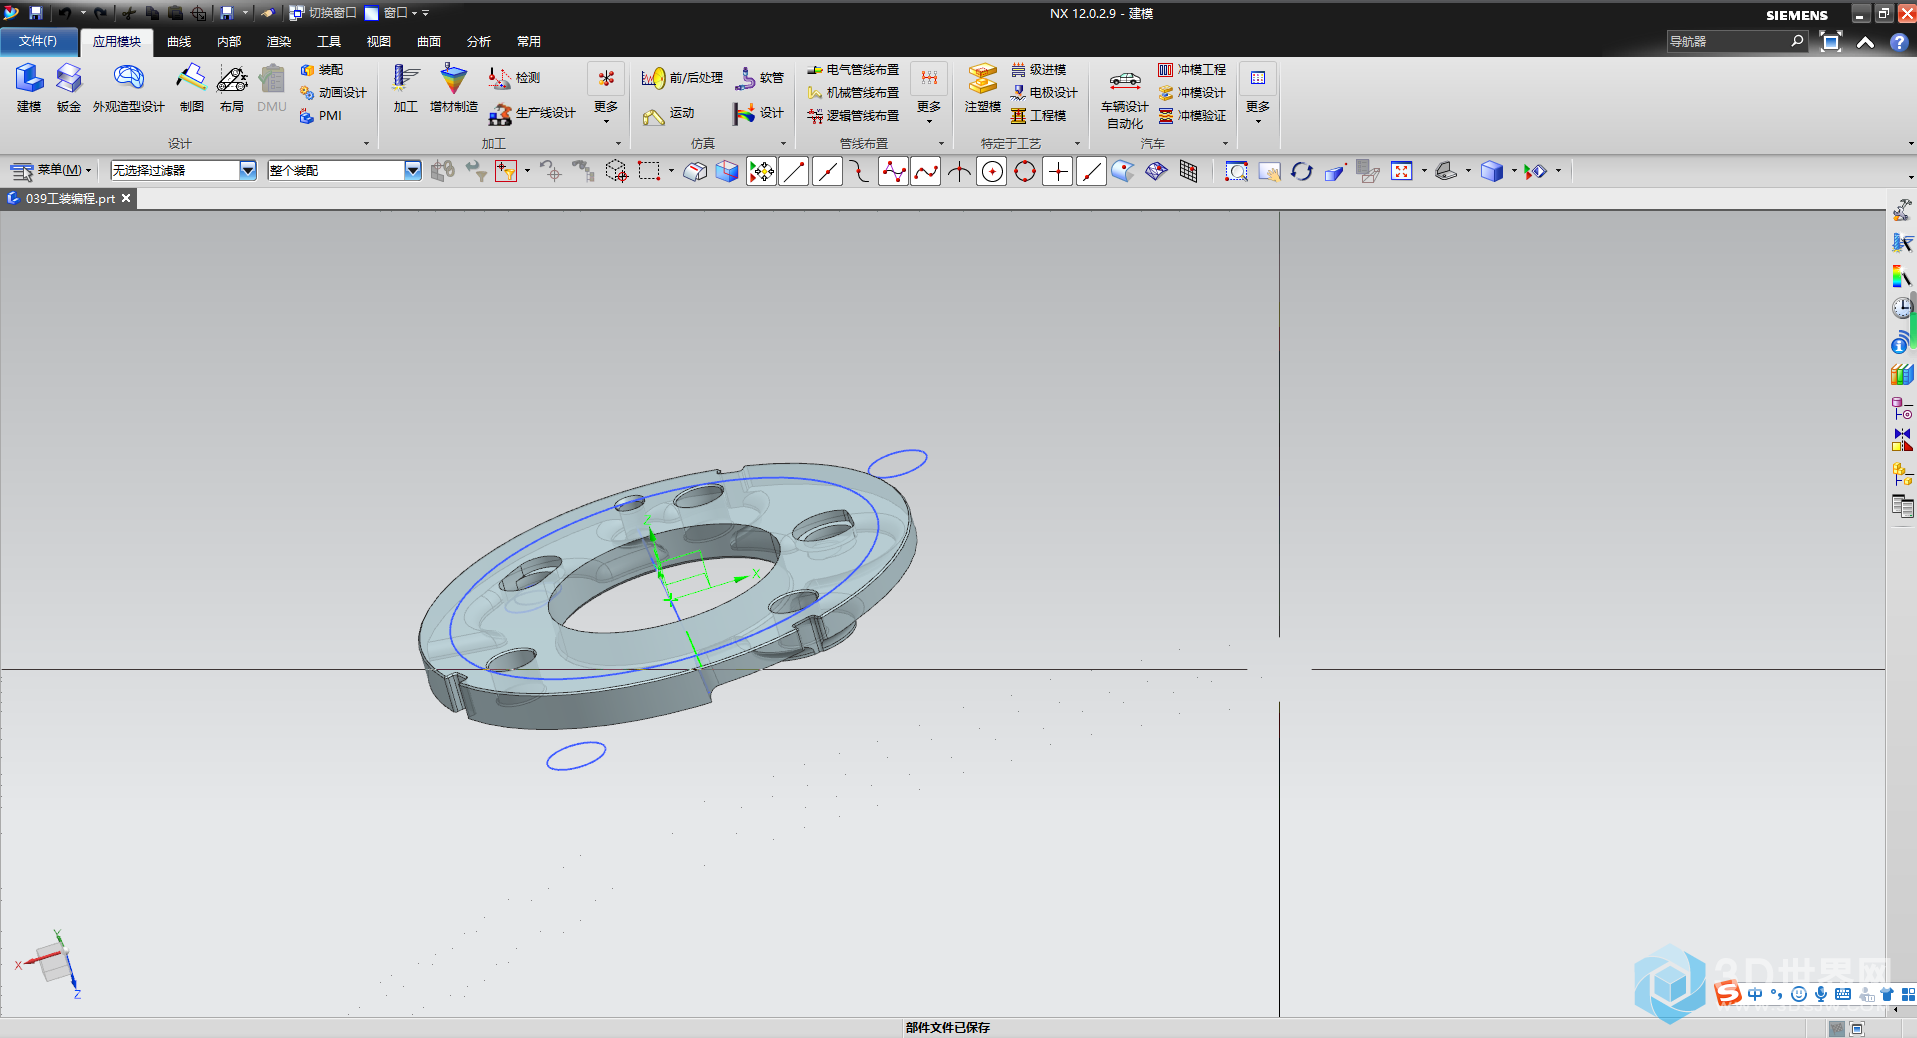Open the history clock resource bar icon
1917x1038 pixels.
pos(1902,308)
